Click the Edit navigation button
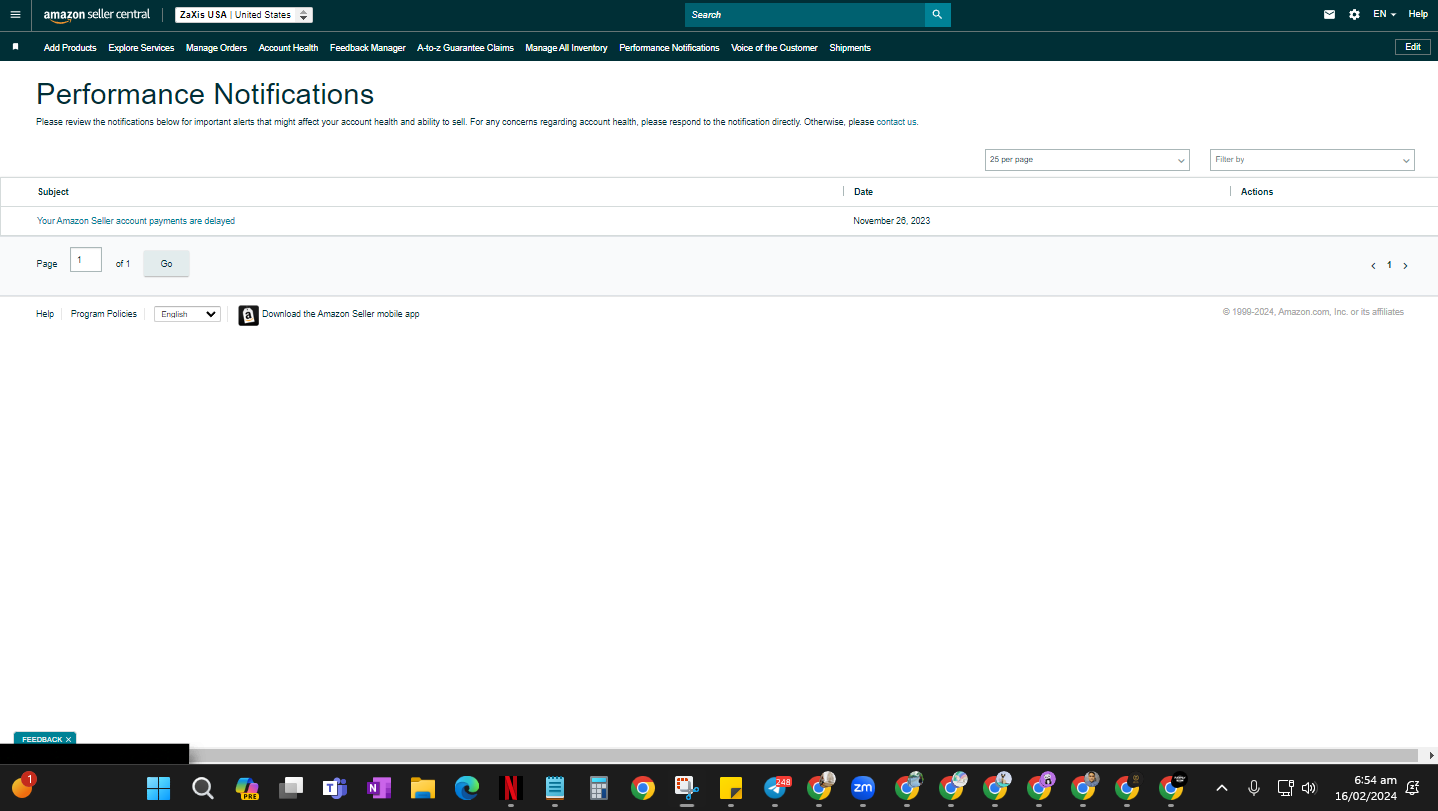This screenshot has height=811, width=1438. (x=1412, y=47)
